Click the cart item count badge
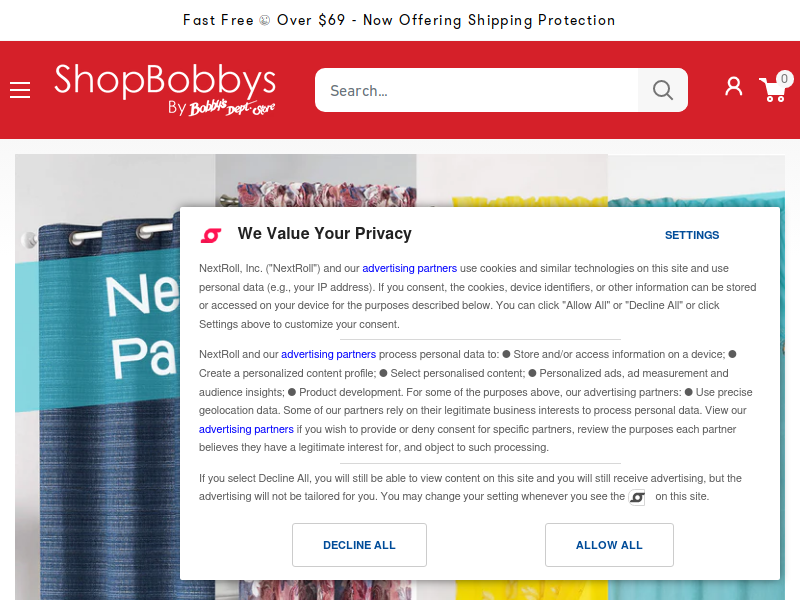The width and height of the screenshot is (800, 600). click(x=784, y=79)
